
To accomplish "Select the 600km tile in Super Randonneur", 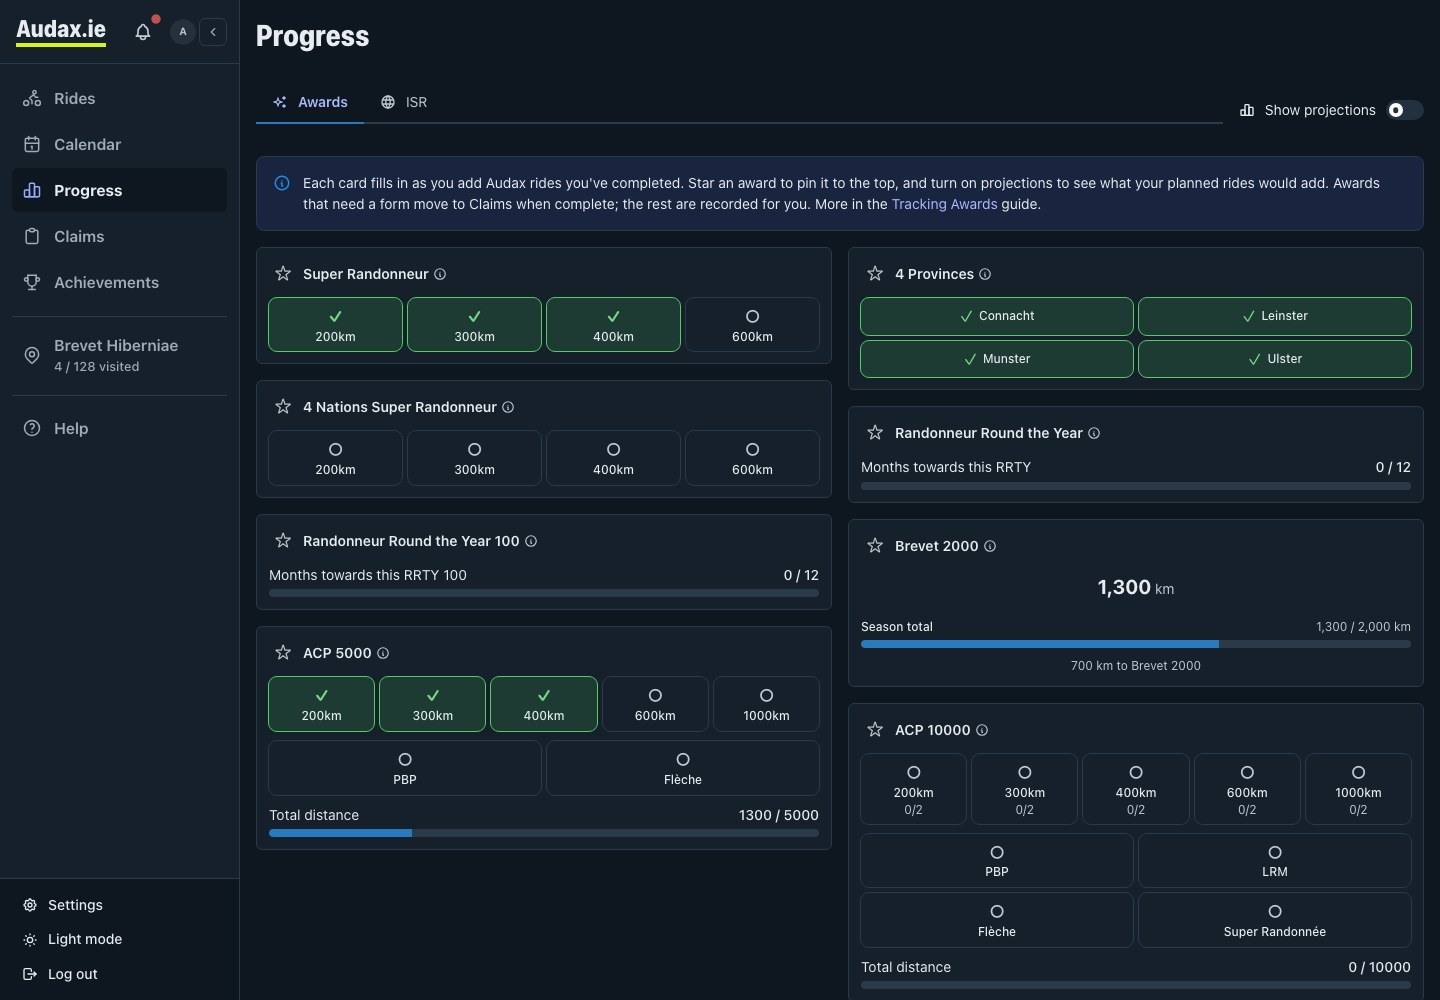I will coord(752,325).
